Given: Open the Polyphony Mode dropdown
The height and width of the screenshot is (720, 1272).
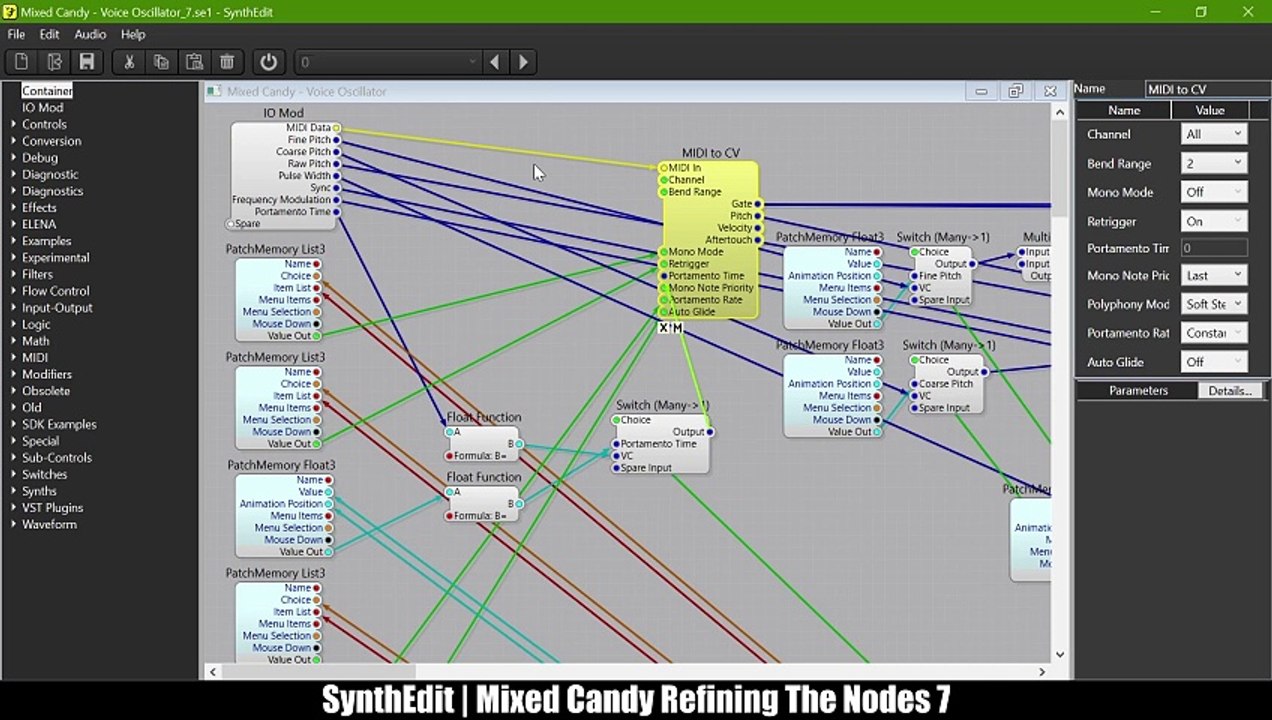Looking at the screenshot, I should click(1213, 304).
